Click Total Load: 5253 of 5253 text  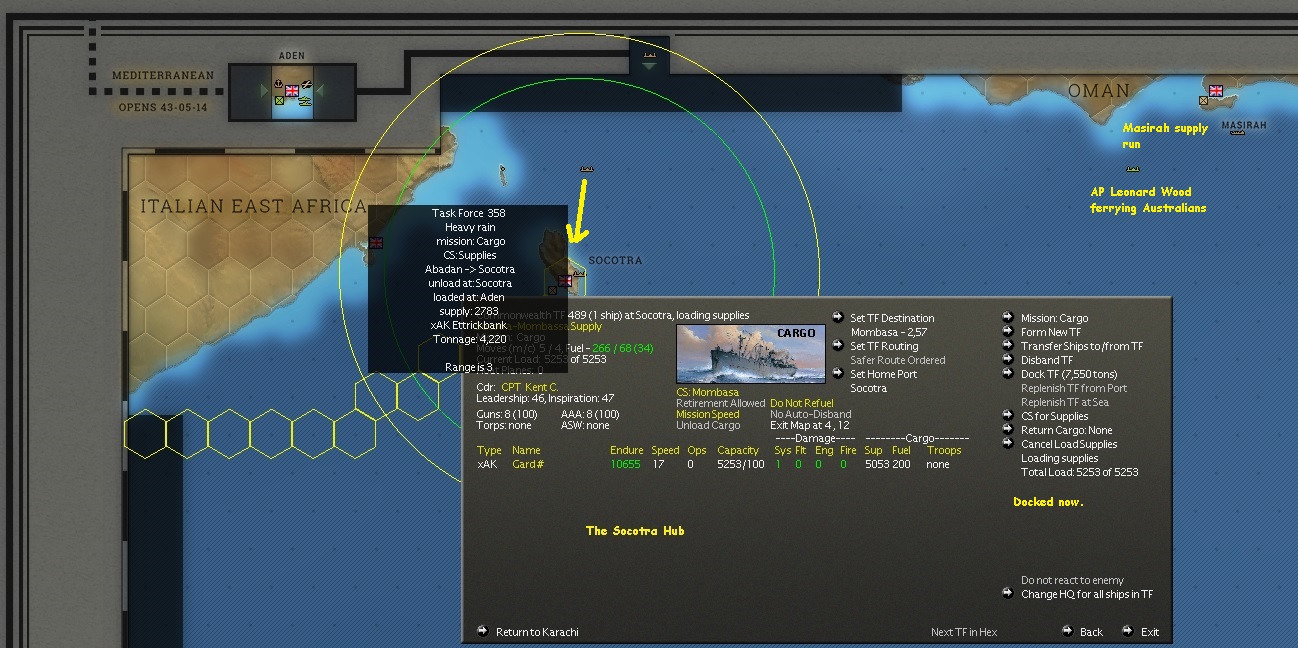(x=1080, y=472)
